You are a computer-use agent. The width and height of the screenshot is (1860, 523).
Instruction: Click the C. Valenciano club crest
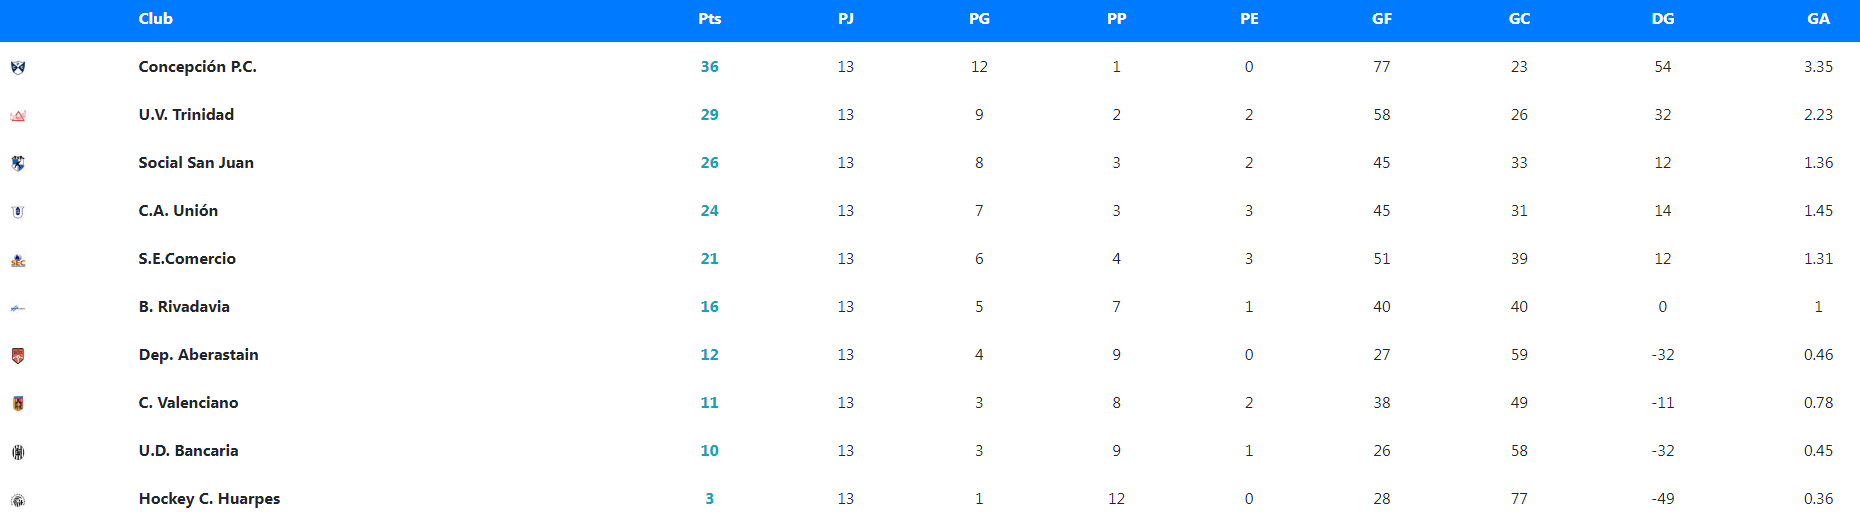(18, 403)
